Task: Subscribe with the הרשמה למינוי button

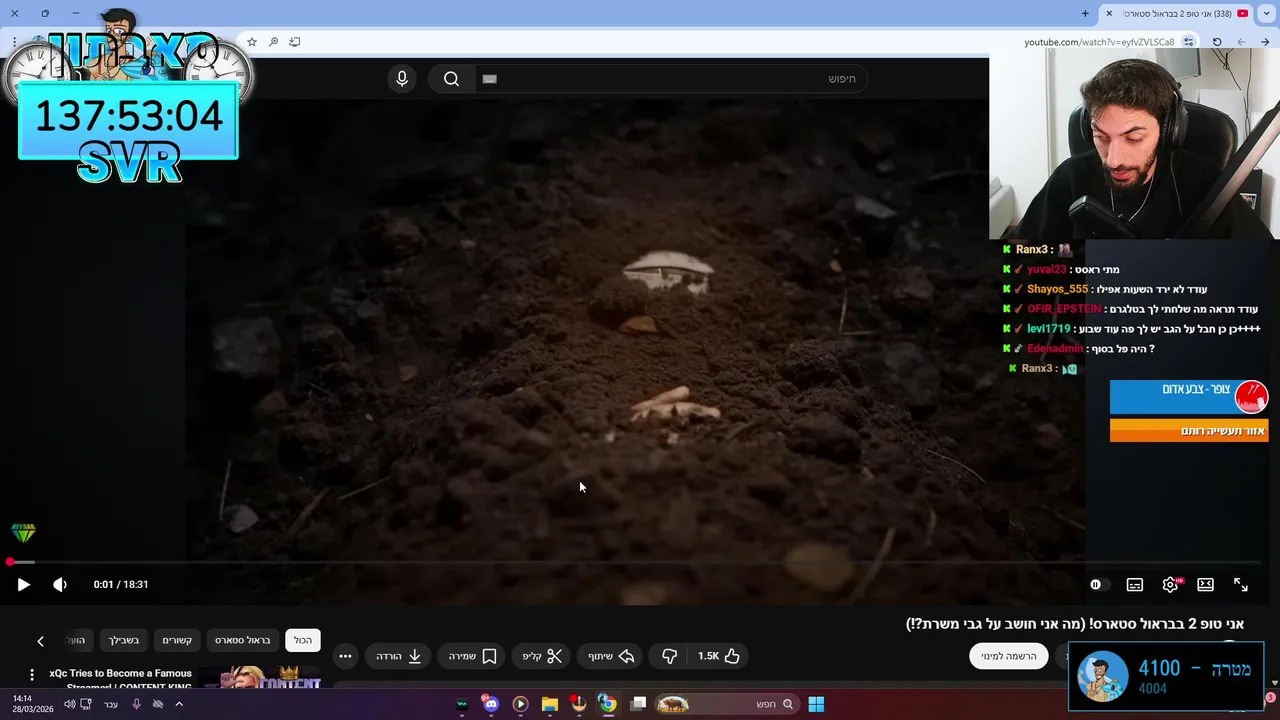Action: click(1009, 656)
